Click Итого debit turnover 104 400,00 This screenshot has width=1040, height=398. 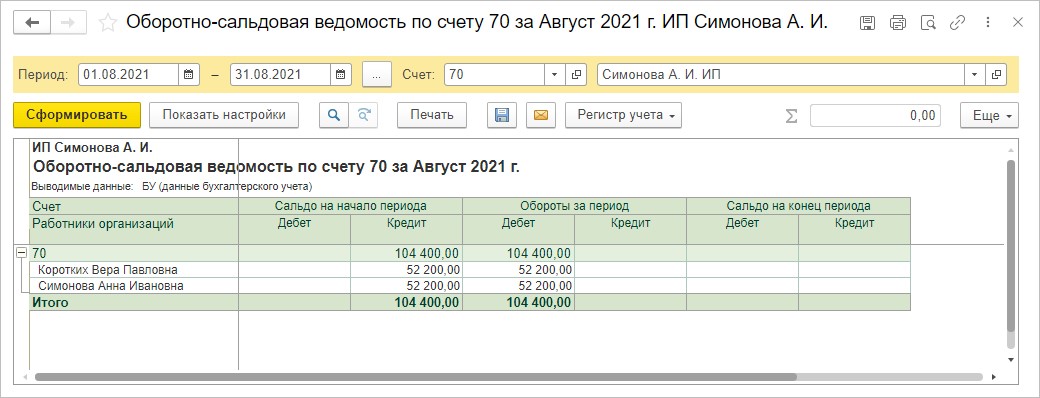point(518,302)
